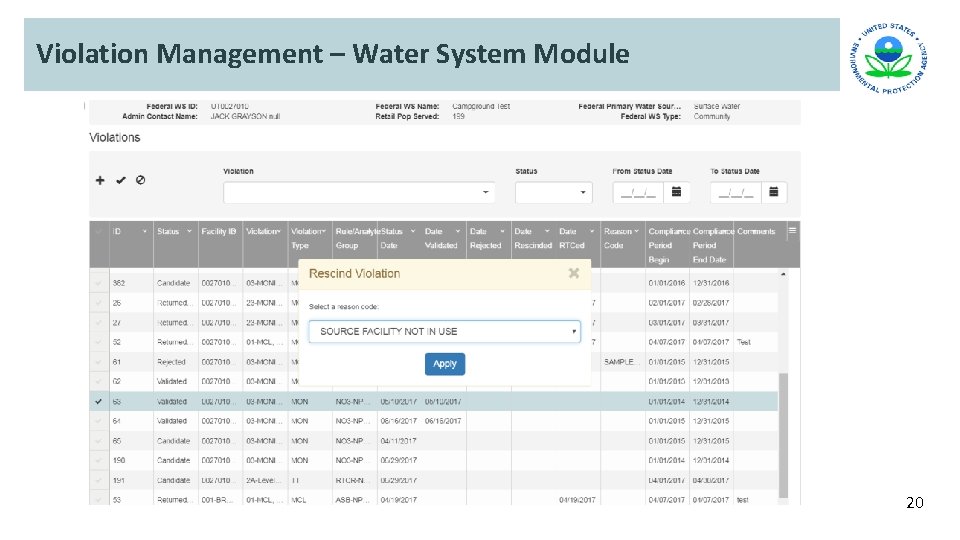Toggle the select-all header checkbox

[99, 231]
